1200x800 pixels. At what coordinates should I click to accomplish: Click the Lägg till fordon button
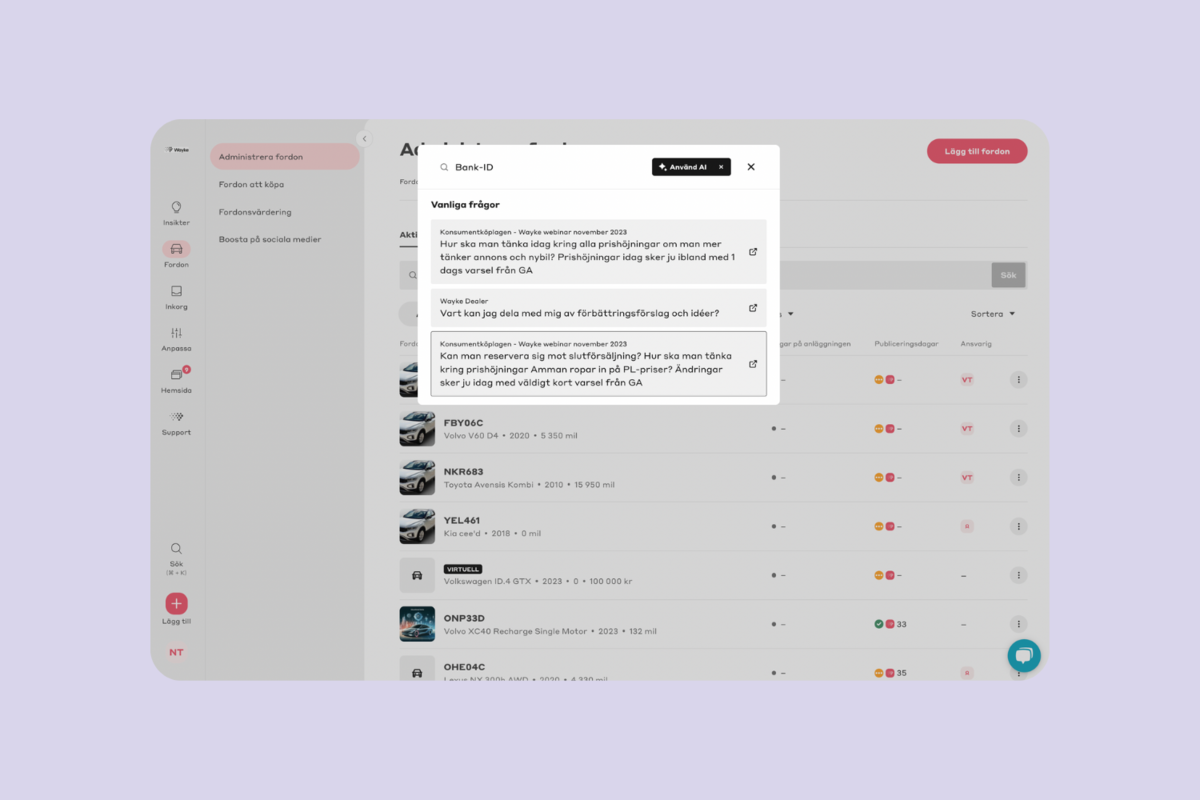point(977,151)
